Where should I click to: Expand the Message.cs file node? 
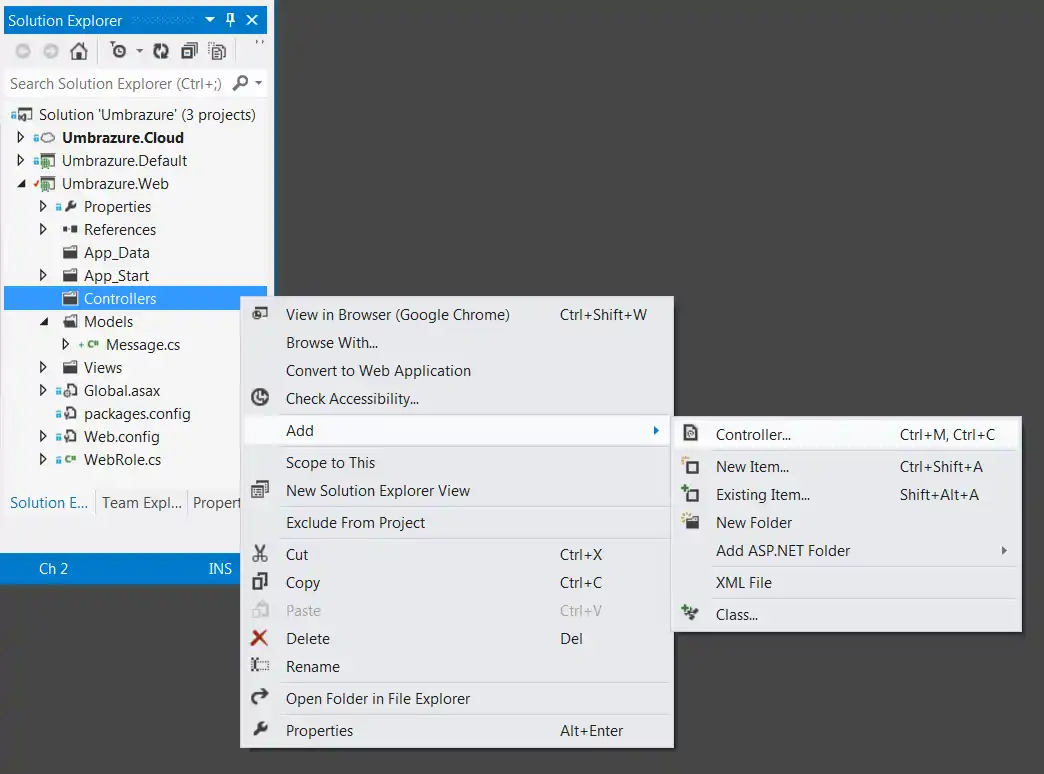pyautogui.click(x=65, y=344)
